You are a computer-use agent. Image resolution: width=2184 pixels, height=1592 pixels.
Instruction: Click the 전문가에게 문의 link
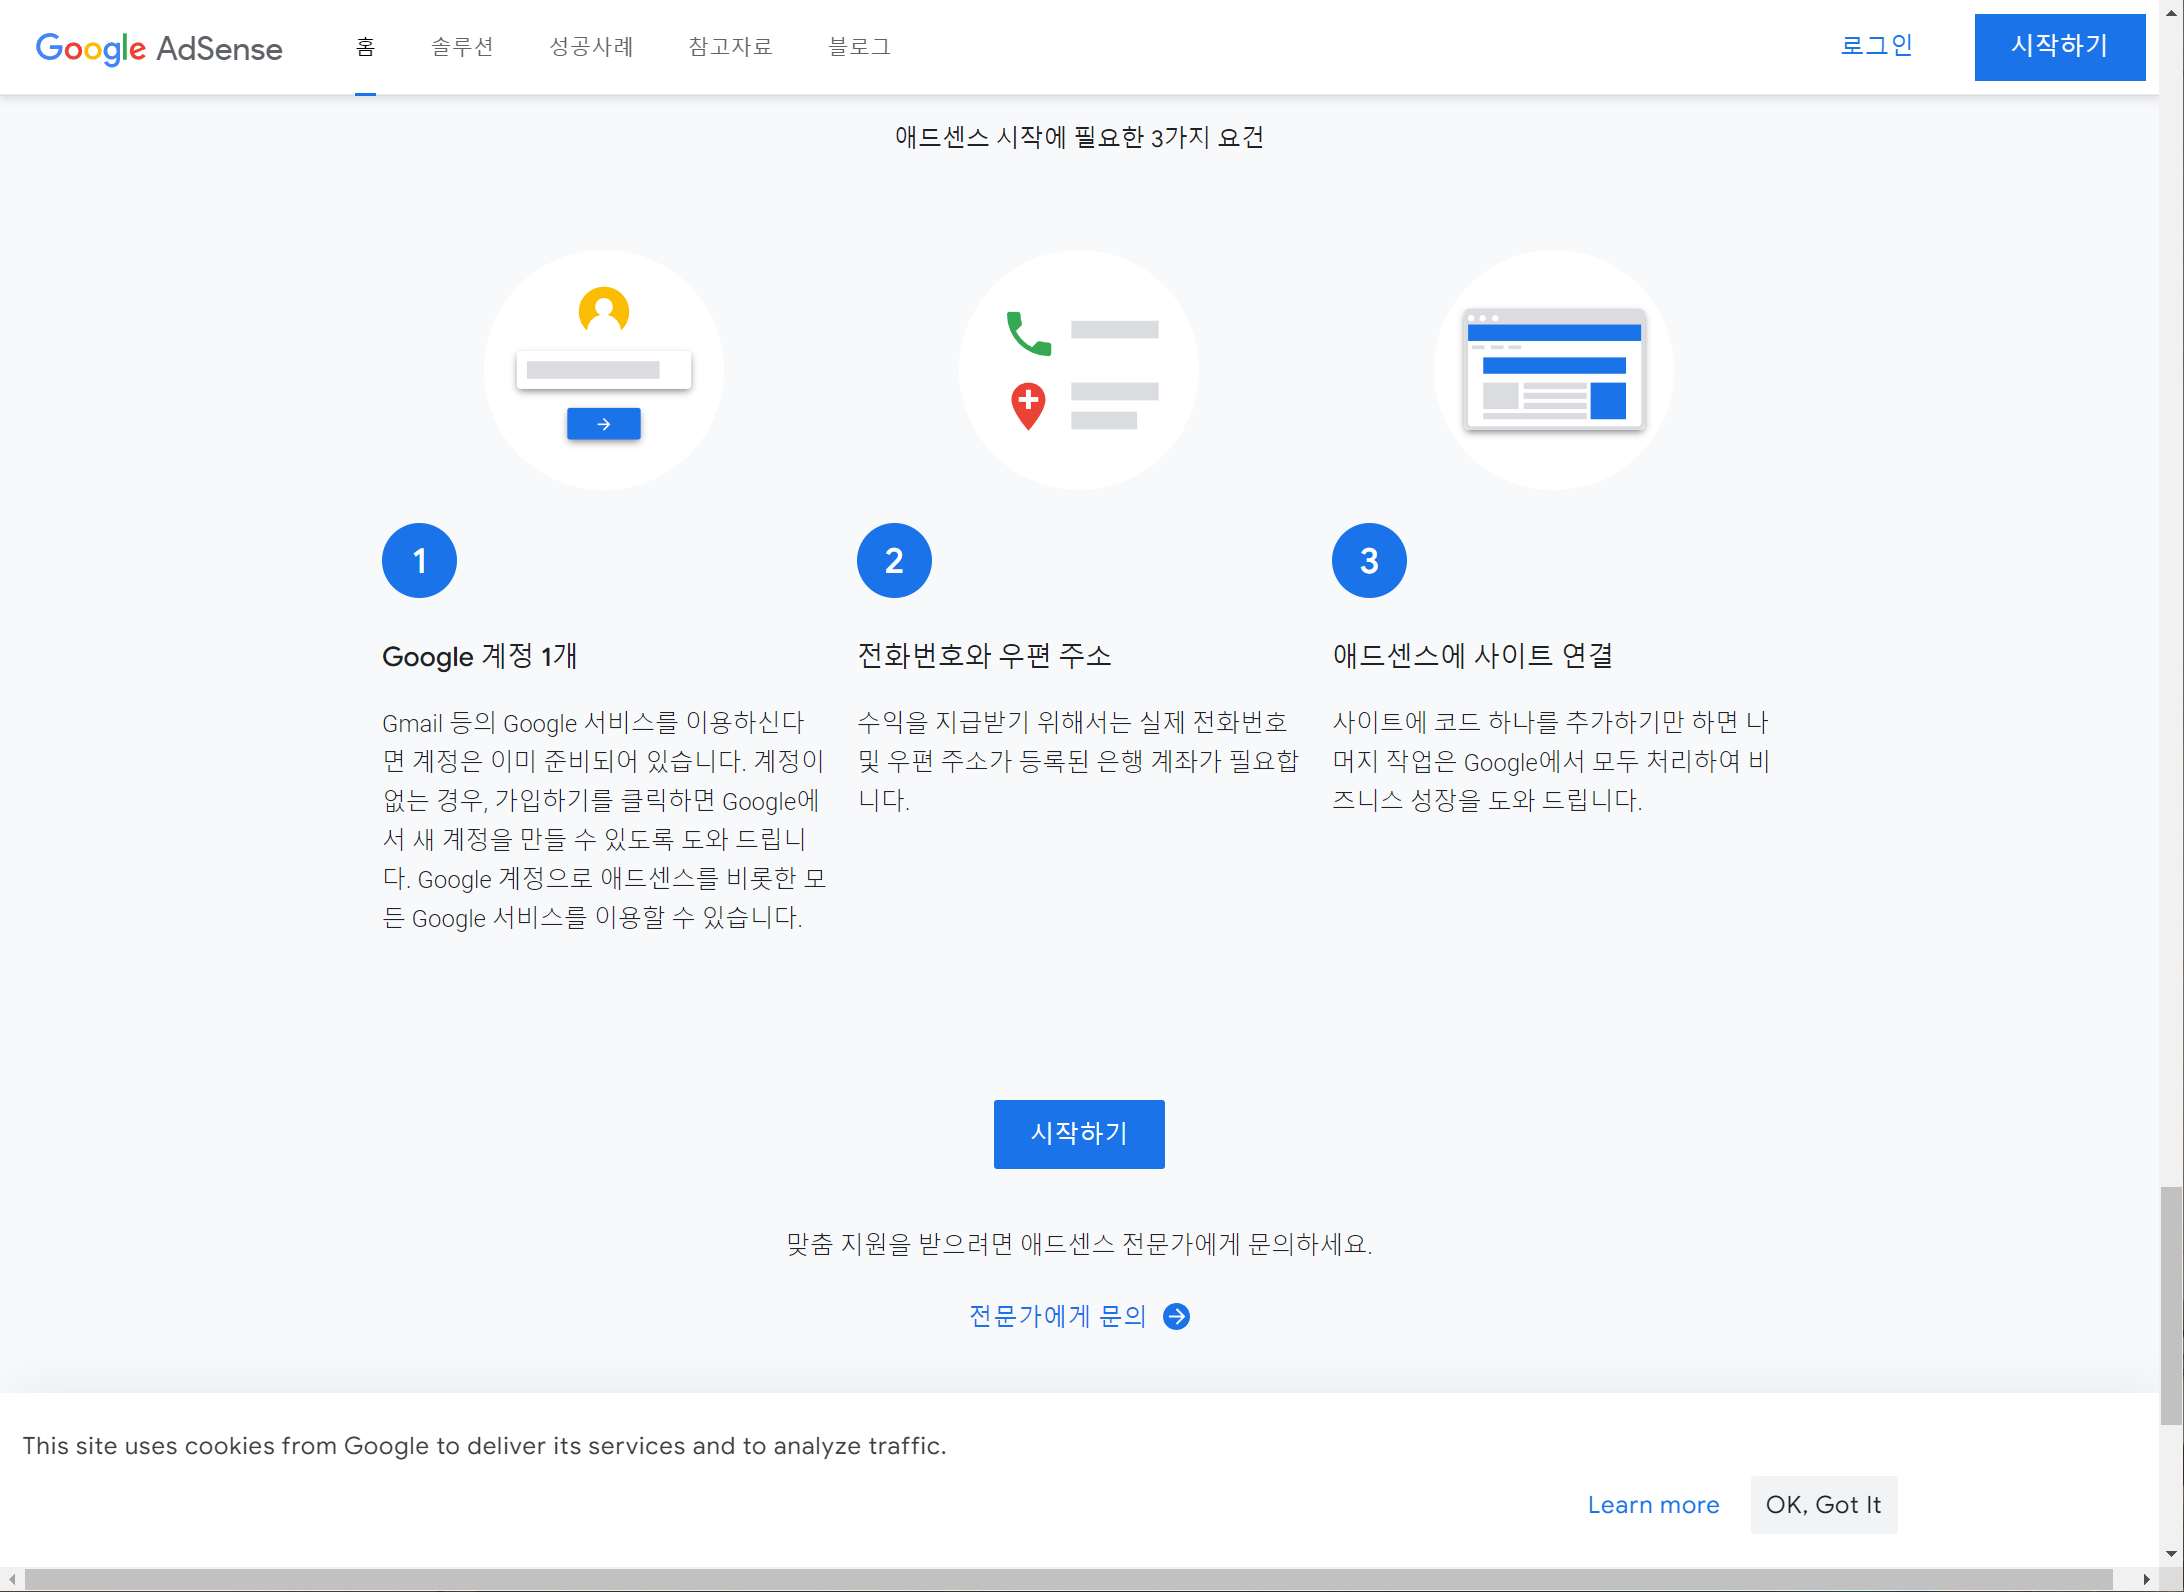click(1058, 1316)
